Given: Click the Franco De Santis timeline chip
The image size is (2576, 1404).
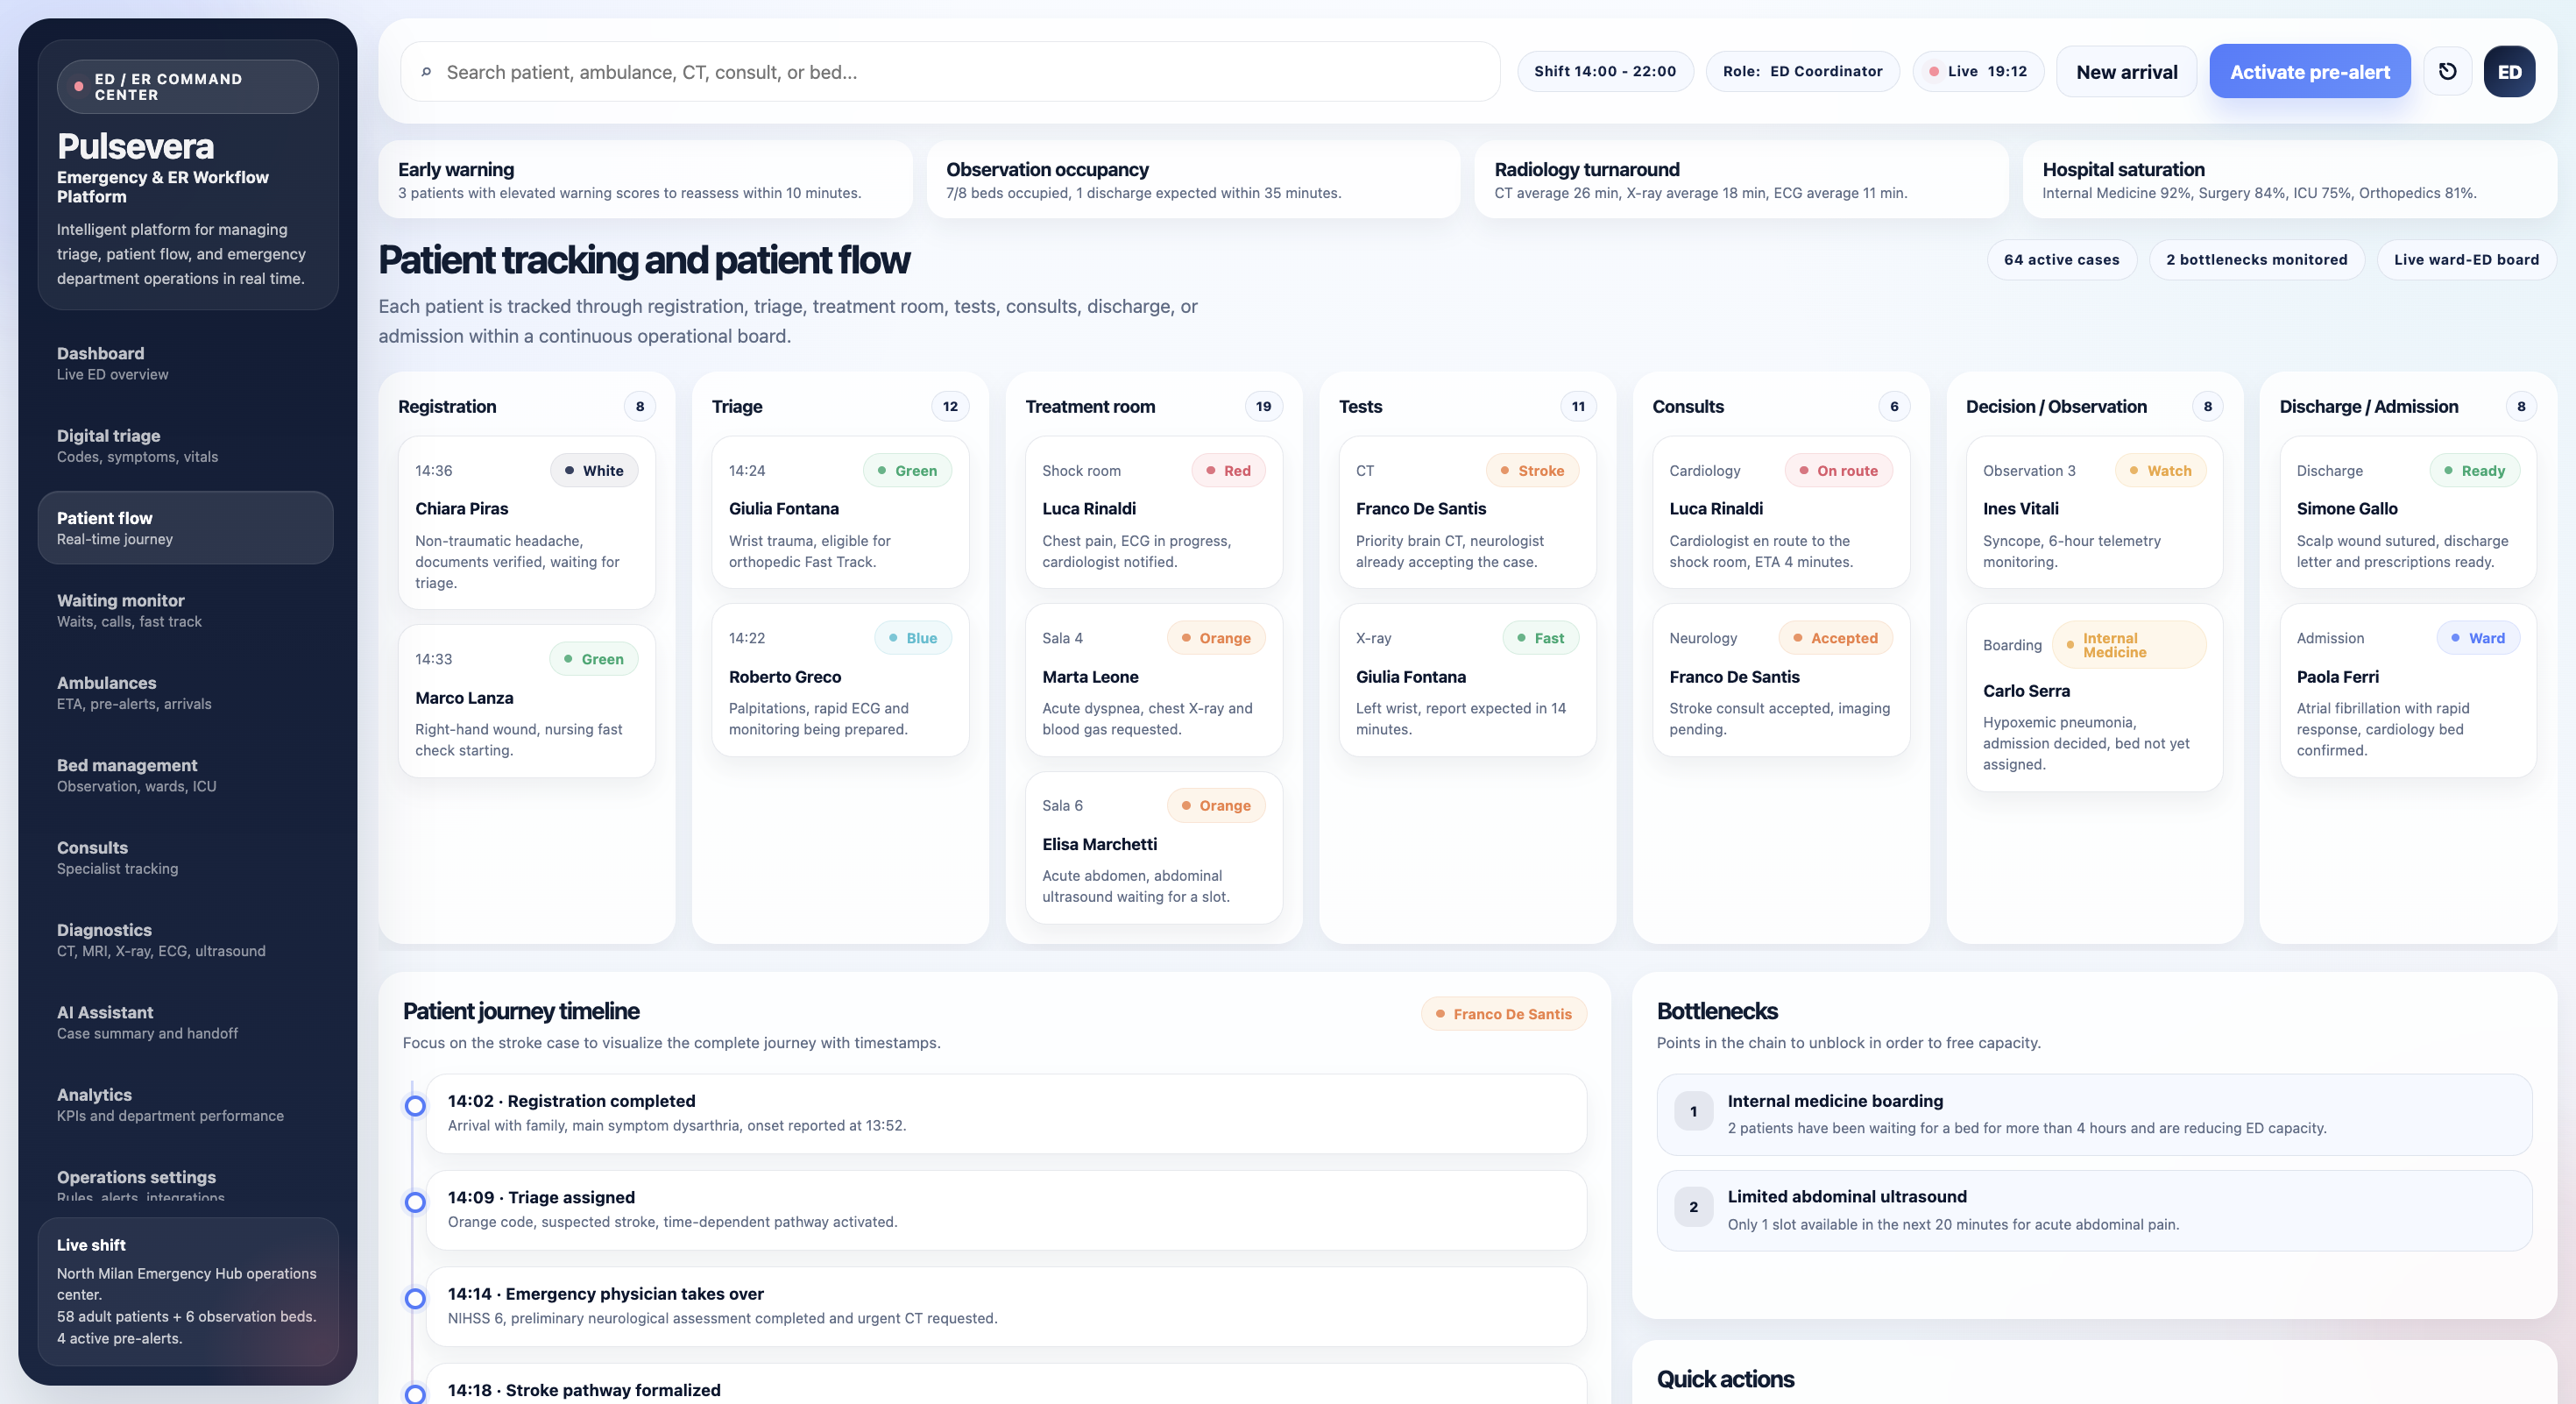Looking at the screenshot, I should (x=1503, y=1014).
